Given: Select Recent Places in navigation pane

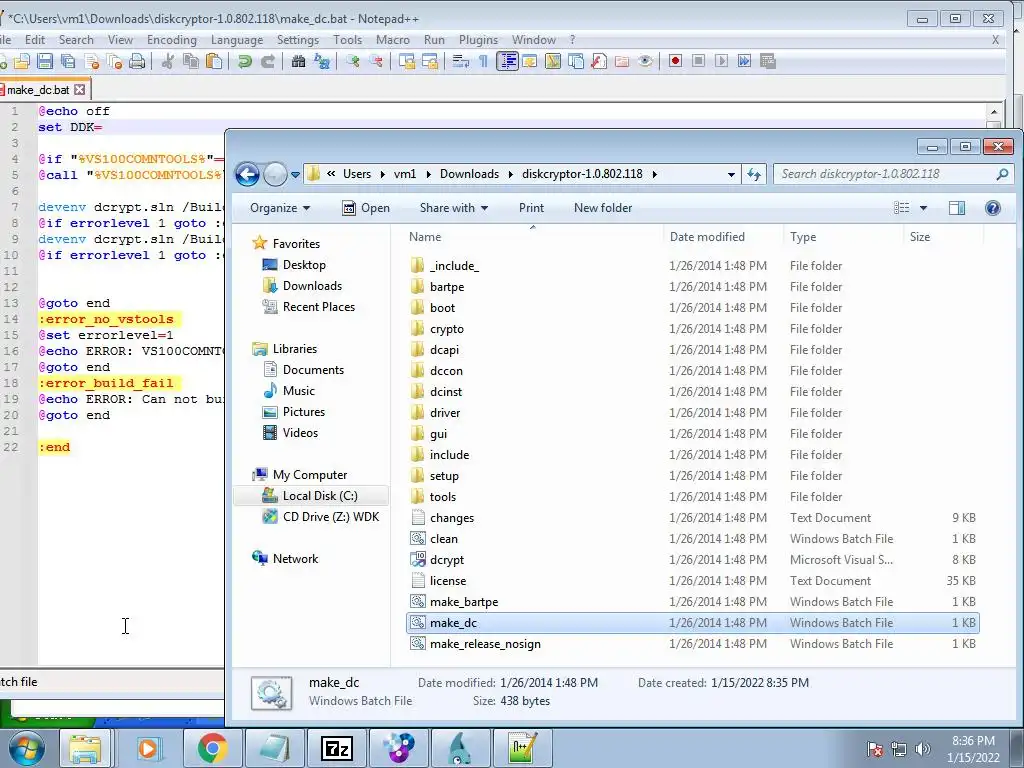Looking at the screenshot, I should 319,307.
